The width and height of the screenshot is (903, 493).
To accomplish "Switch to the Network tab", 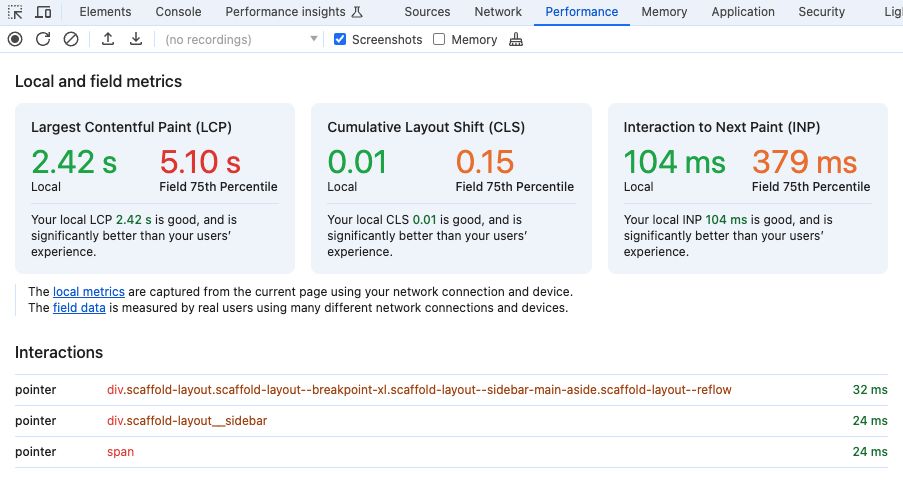I will tap(497, 12).
